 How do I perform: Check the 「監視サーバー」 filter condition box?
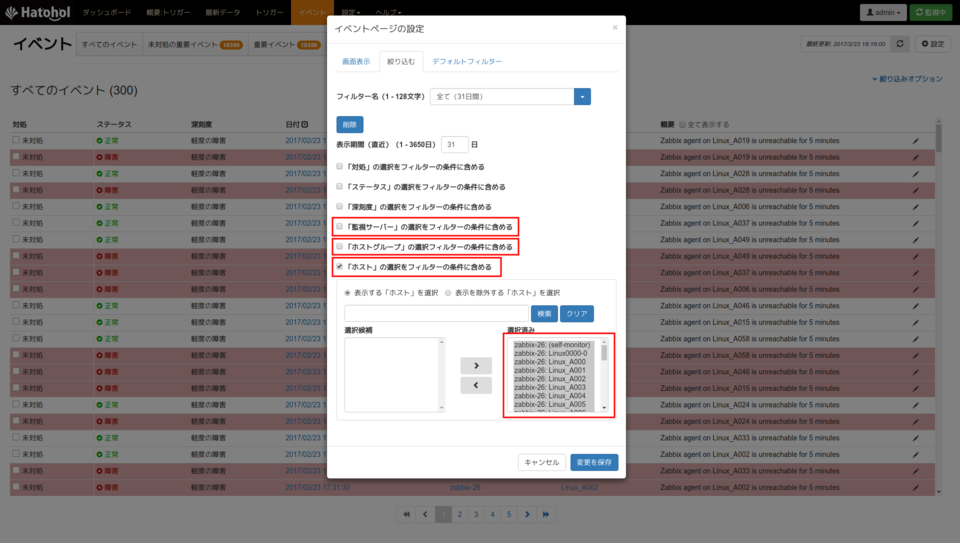(339, 226)
